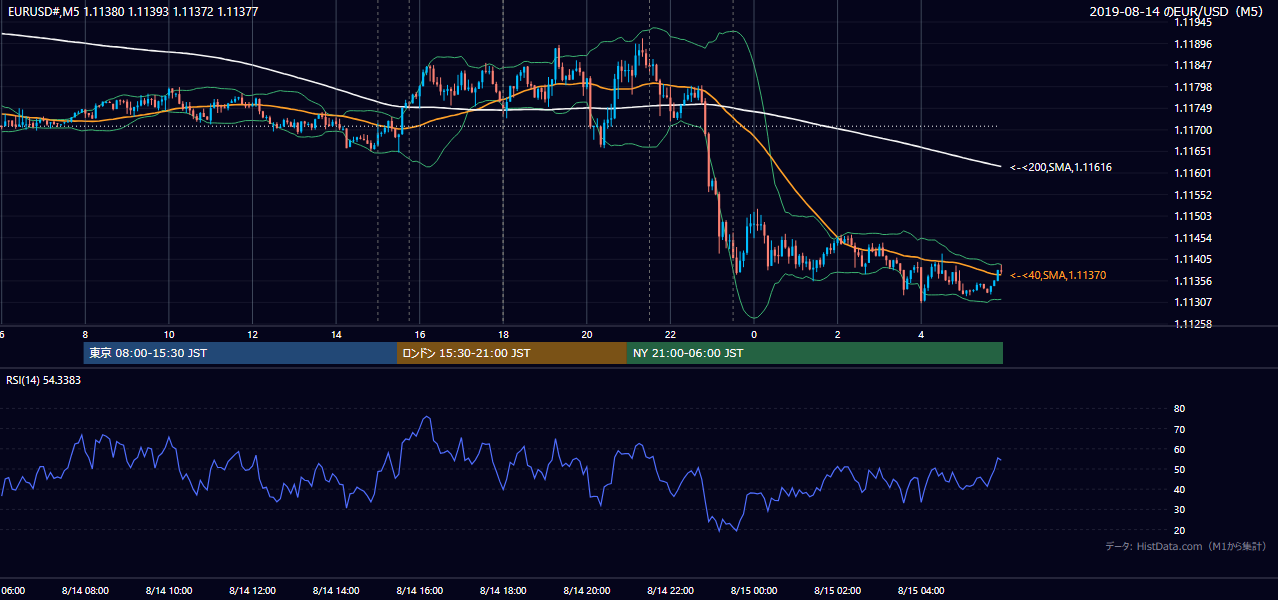1278x600 pixels.
Task: Click hour label 2 under price chart
Action: 837,335
